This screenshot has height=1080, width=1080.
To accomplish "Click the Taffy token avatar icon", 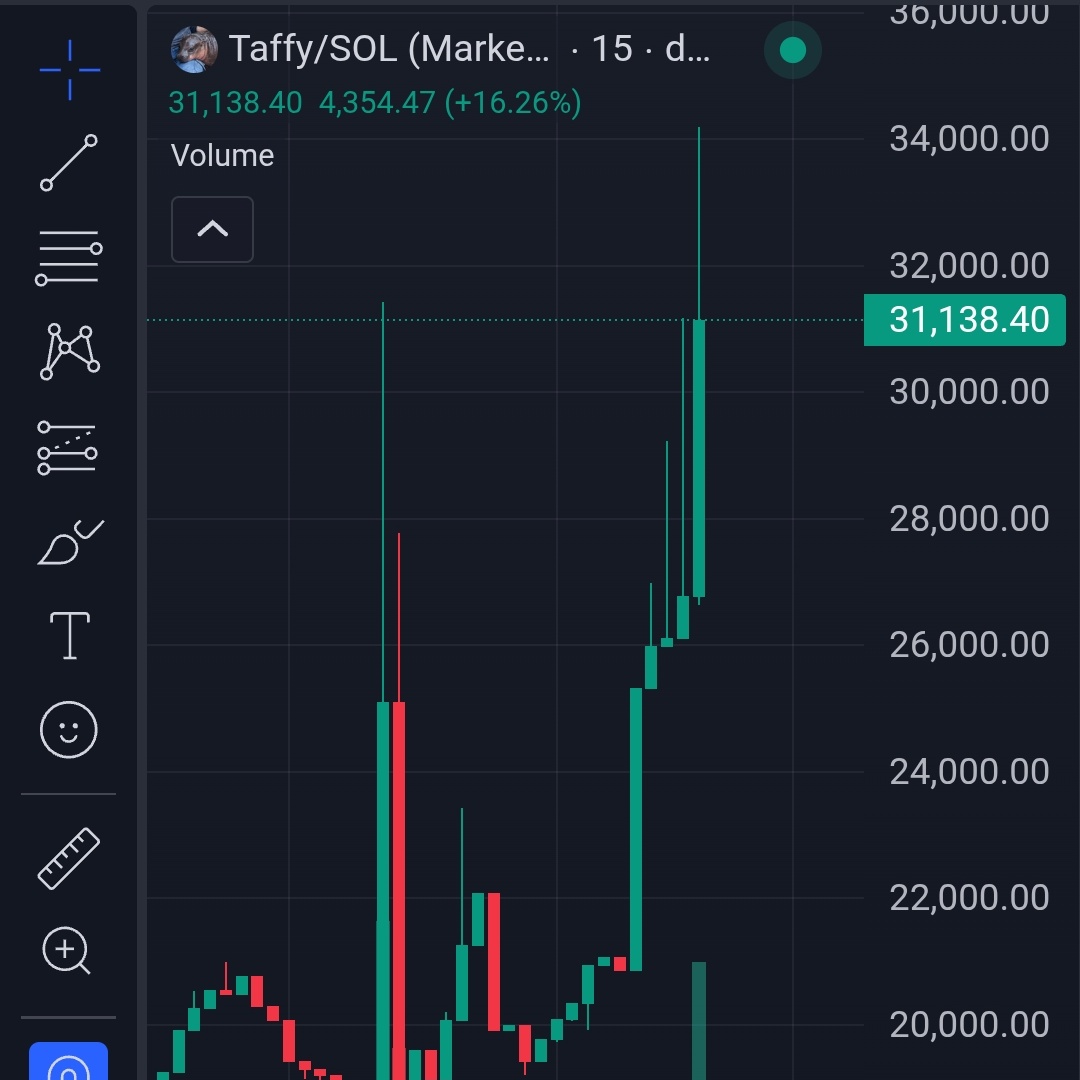I will point(194,49).
